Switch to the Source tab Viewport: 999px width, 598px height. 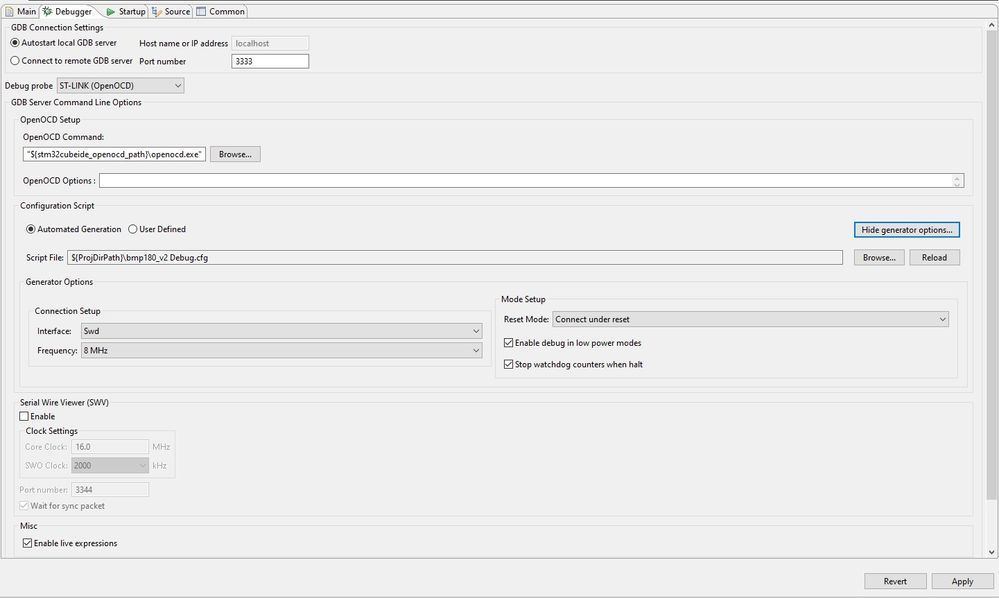click(x=171, y=11)
